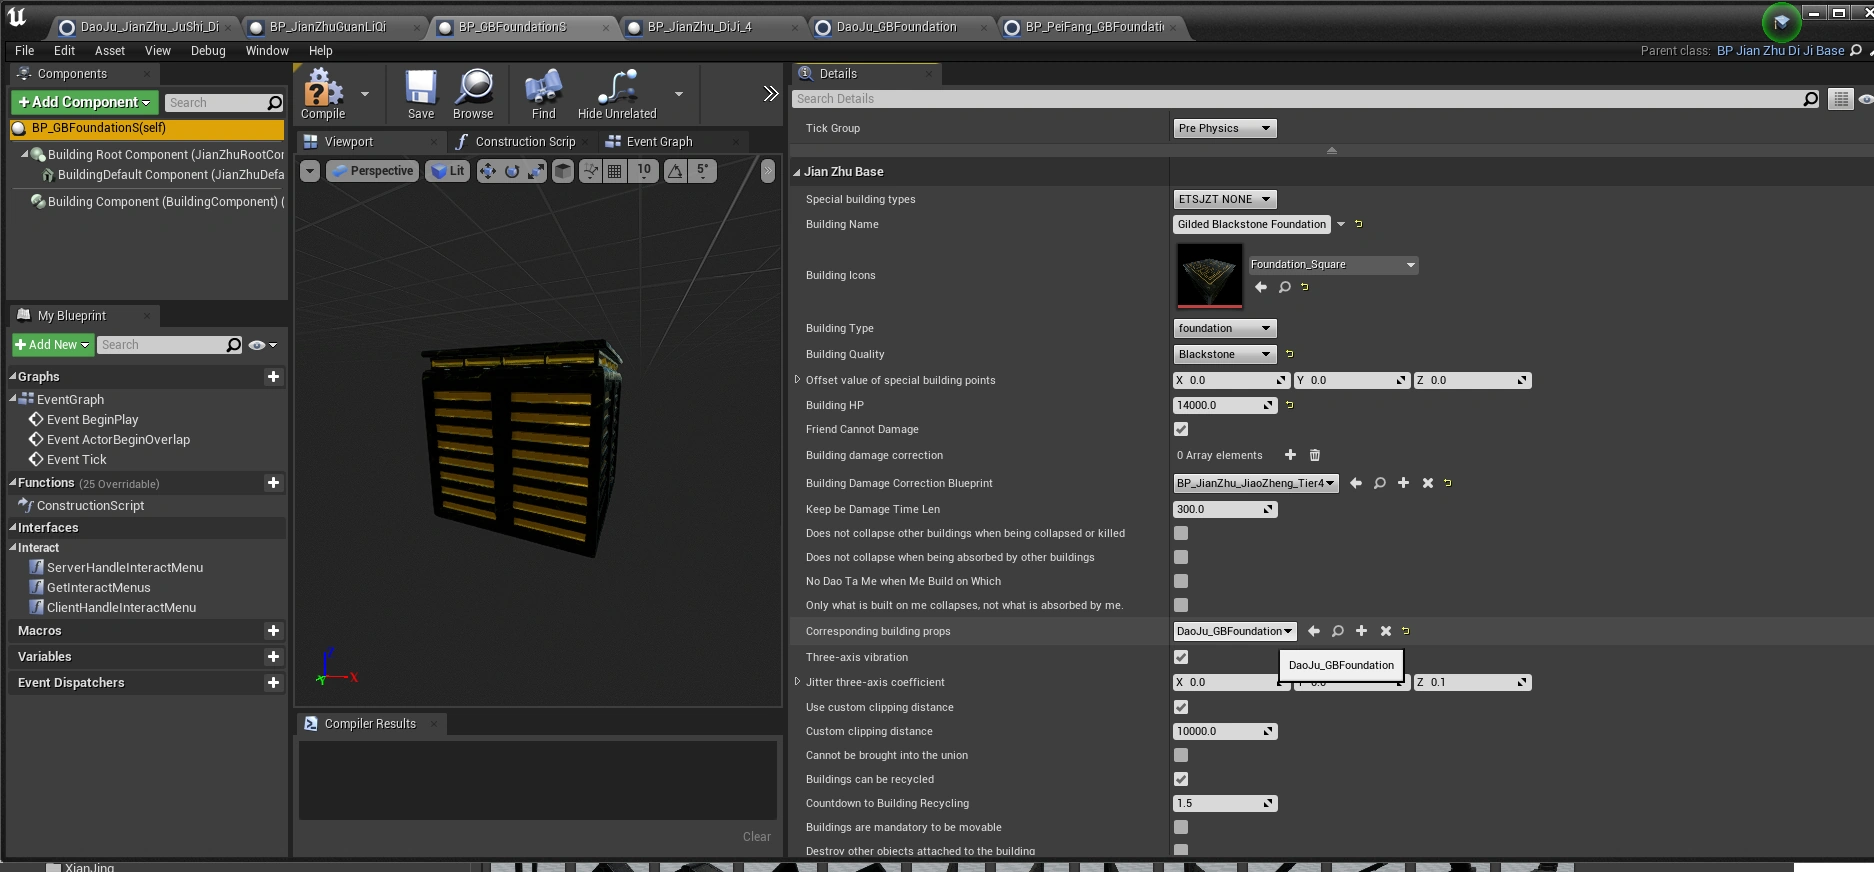Clear the Corresponding building props reference
The height and width of the screenshot is (872, 1874).
coord(1386,631)
